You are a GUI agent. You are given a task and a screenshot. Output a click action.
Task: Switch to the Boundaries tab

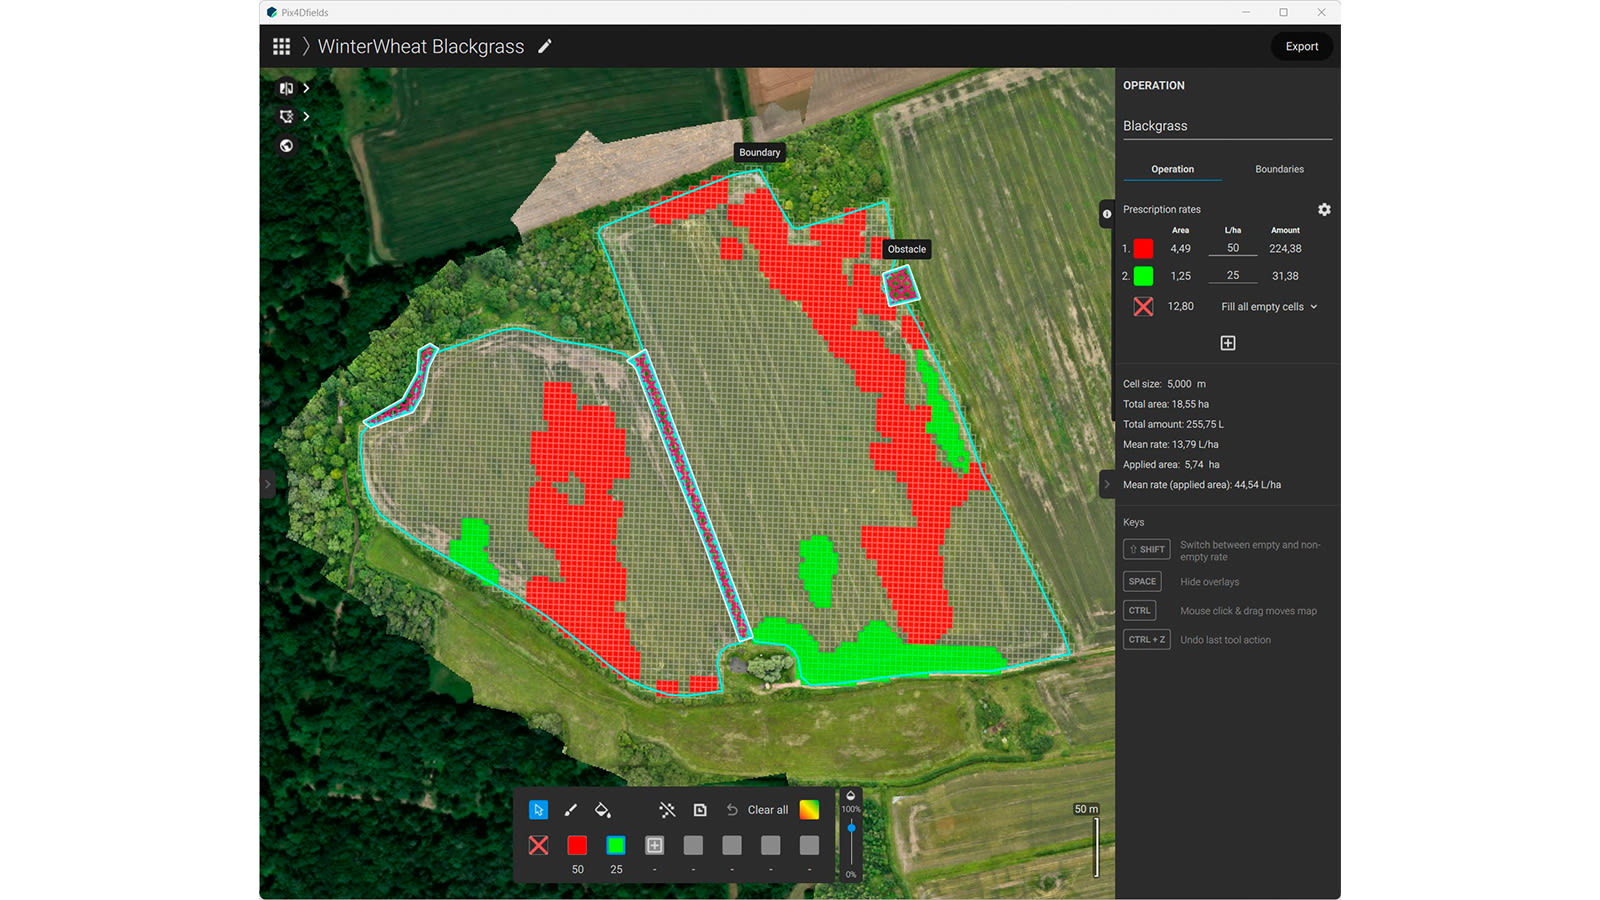click(1279, 169)
